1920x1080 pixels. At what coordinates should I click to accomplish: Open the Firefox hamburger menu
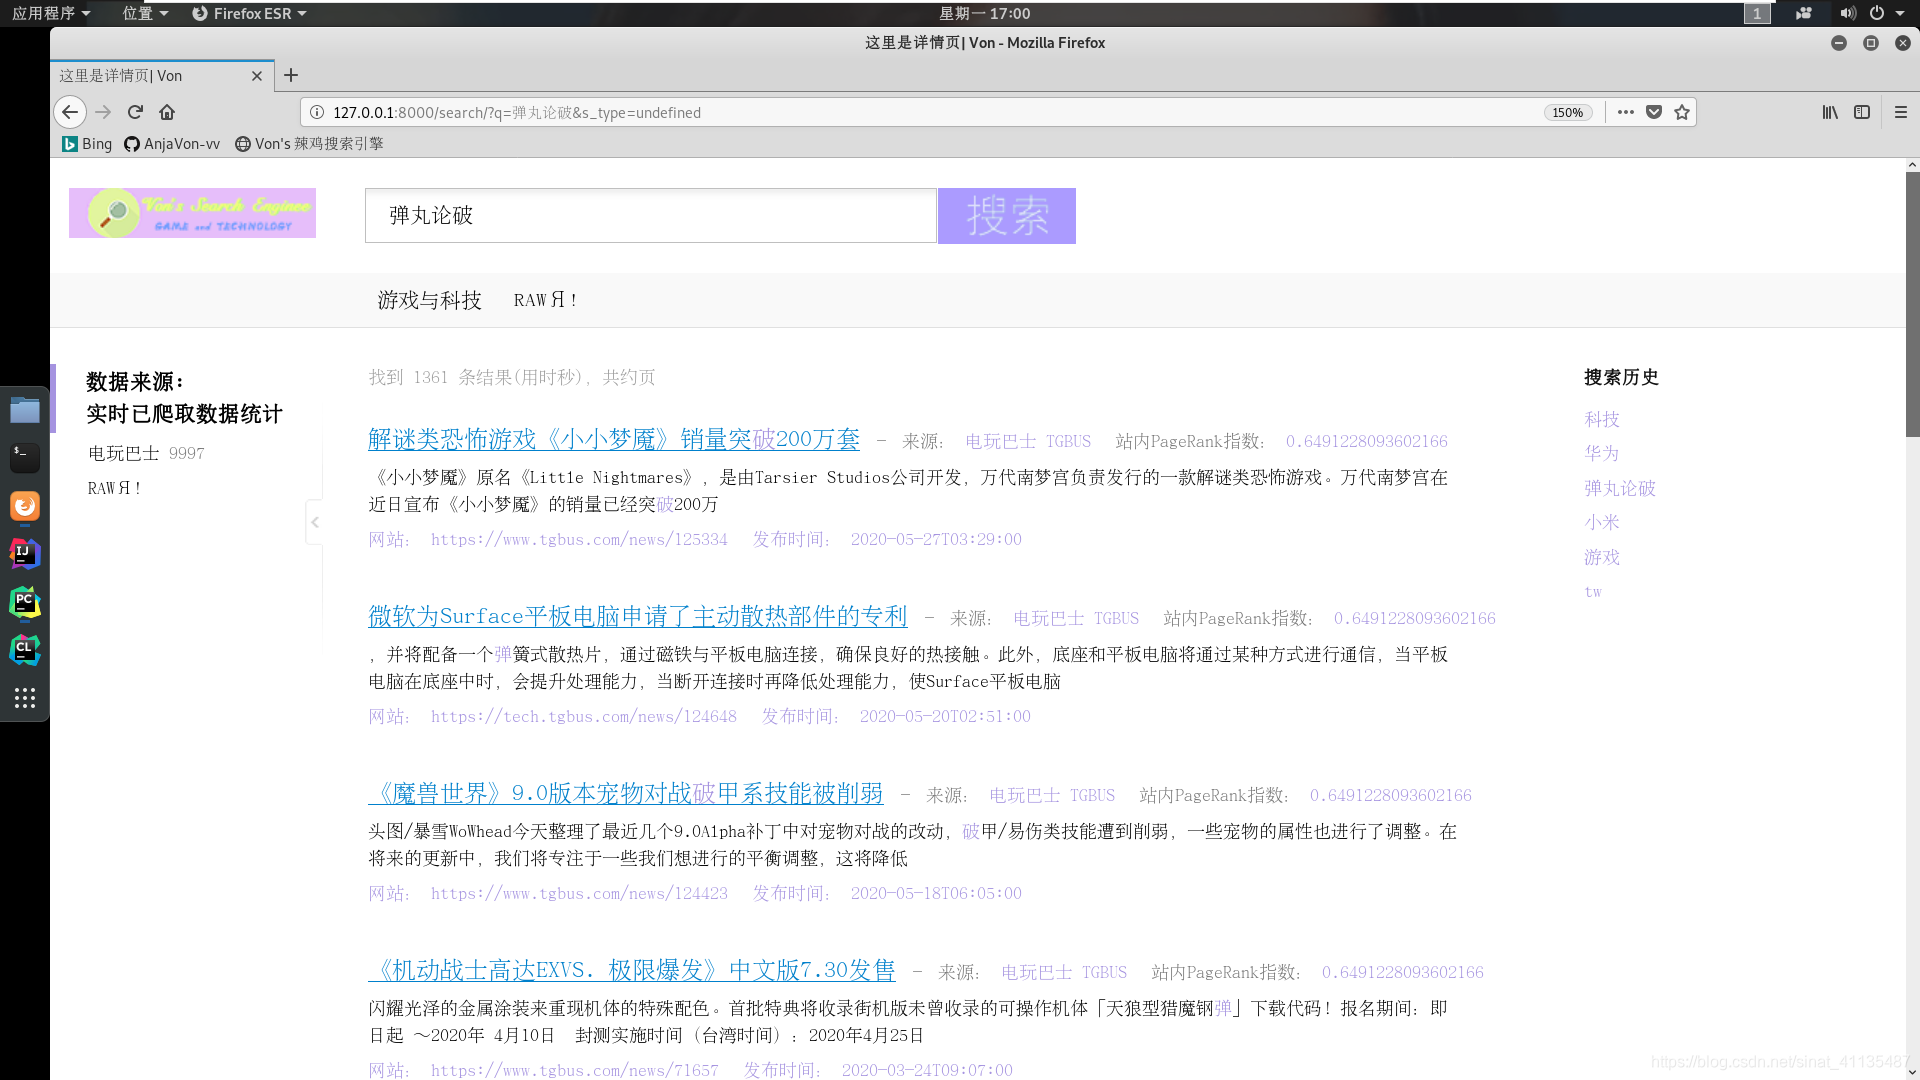click(x=1901, y=112)
